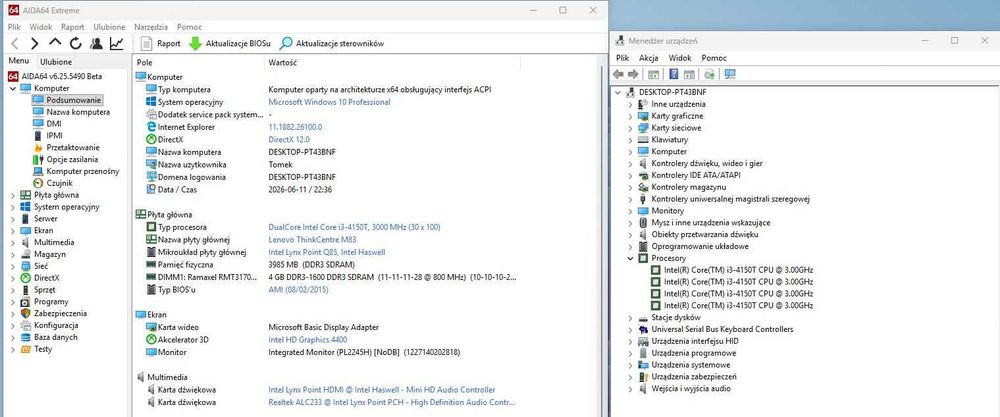The image size is (1000, 417).
Task: Open the Narzędzia menu in AIDA64
Action: pyautogui.click(x=151, y=27)
